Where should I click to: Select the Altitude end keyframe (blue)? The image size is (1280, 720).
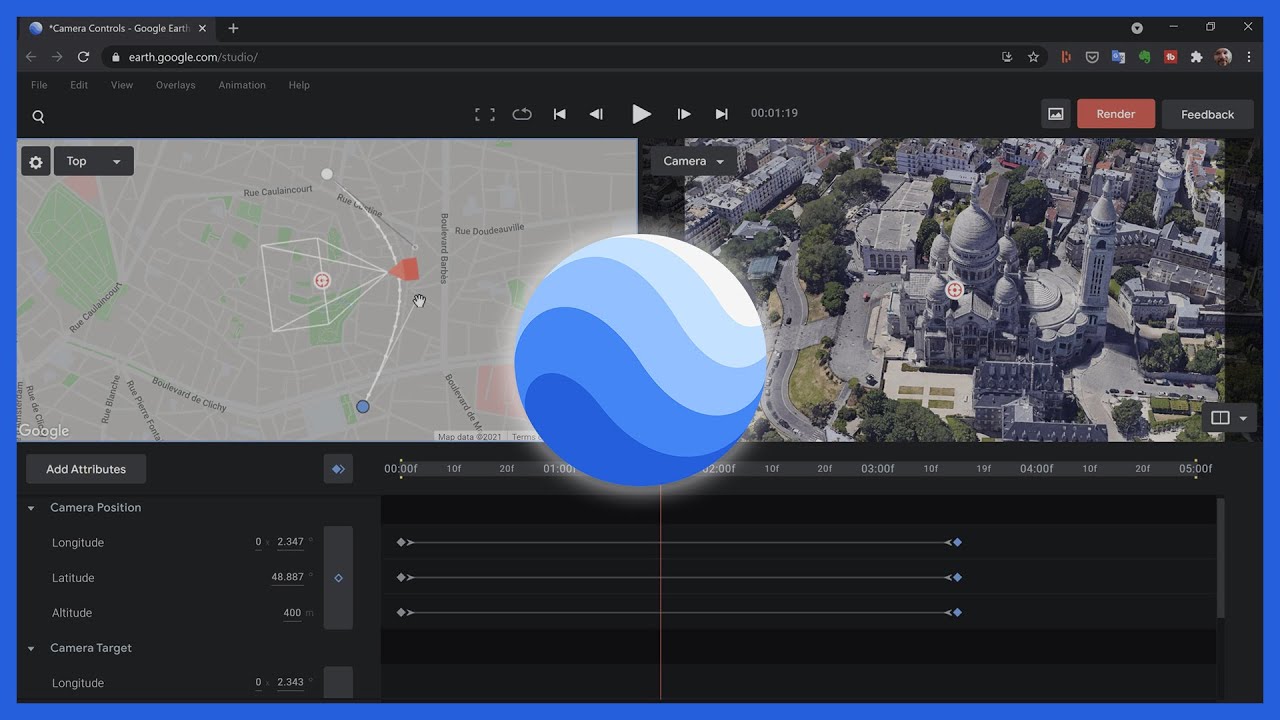pyautogui.click(x=957, y=612)
